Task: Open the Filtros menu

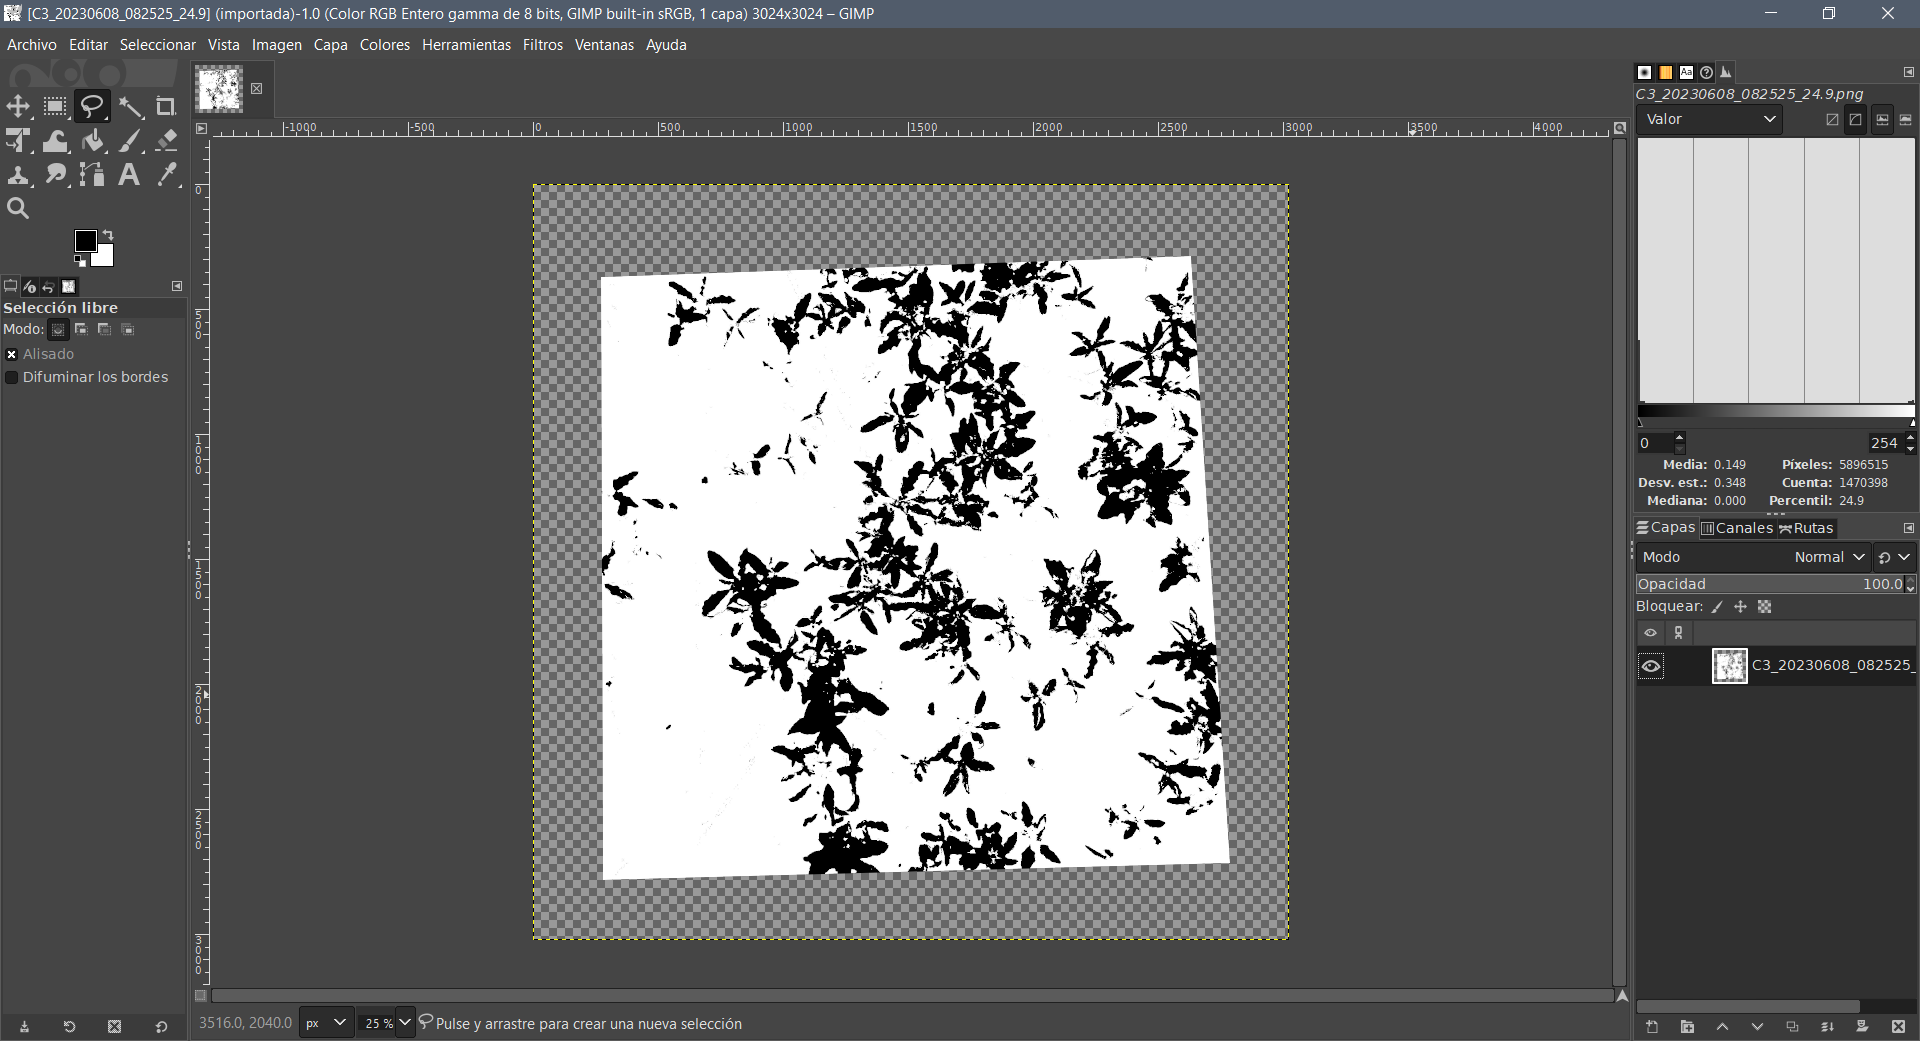Action: 542,45
